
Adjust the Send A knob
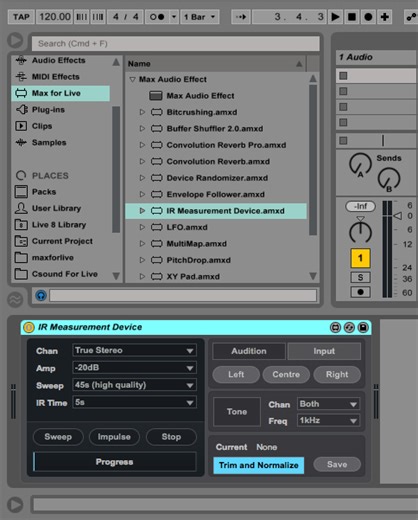(360, 164)
